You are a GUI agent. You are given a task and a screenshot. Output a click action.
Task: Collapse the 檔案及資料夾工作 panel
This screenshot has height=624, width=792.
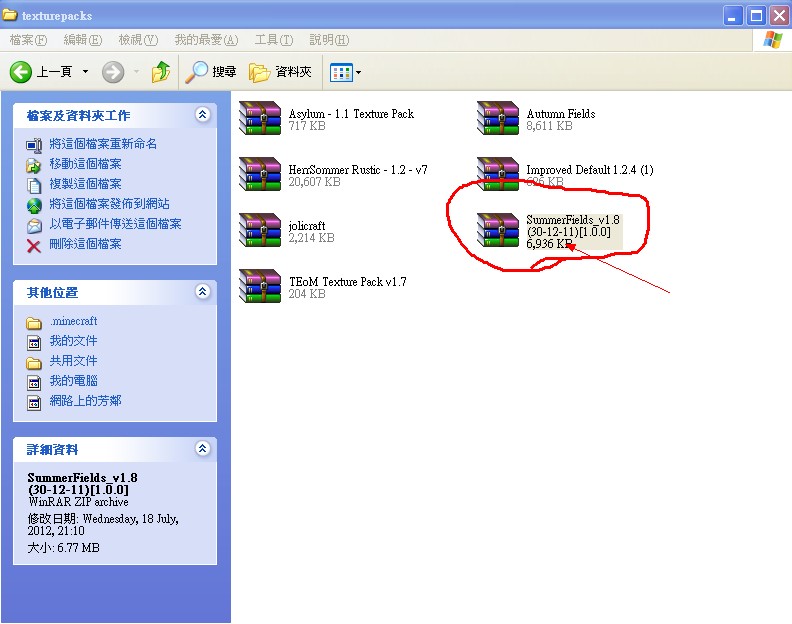203,115
